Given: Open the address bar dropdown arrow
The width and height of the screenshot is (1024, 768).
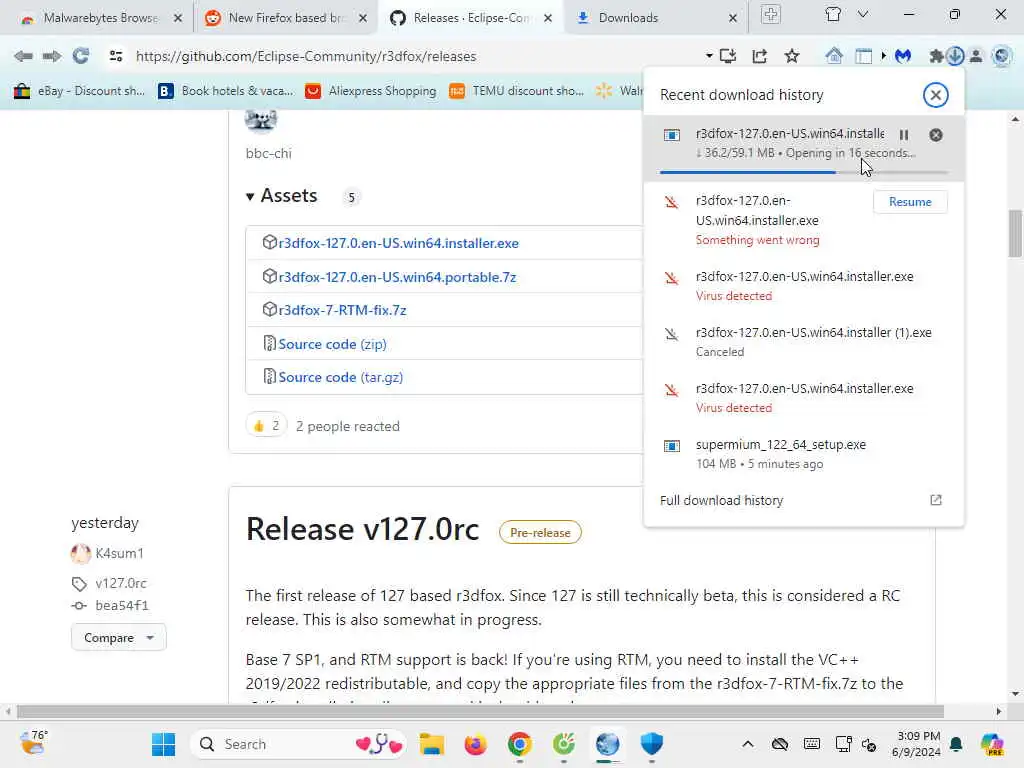Looking at the screenshot, I should tap(709, 56).
